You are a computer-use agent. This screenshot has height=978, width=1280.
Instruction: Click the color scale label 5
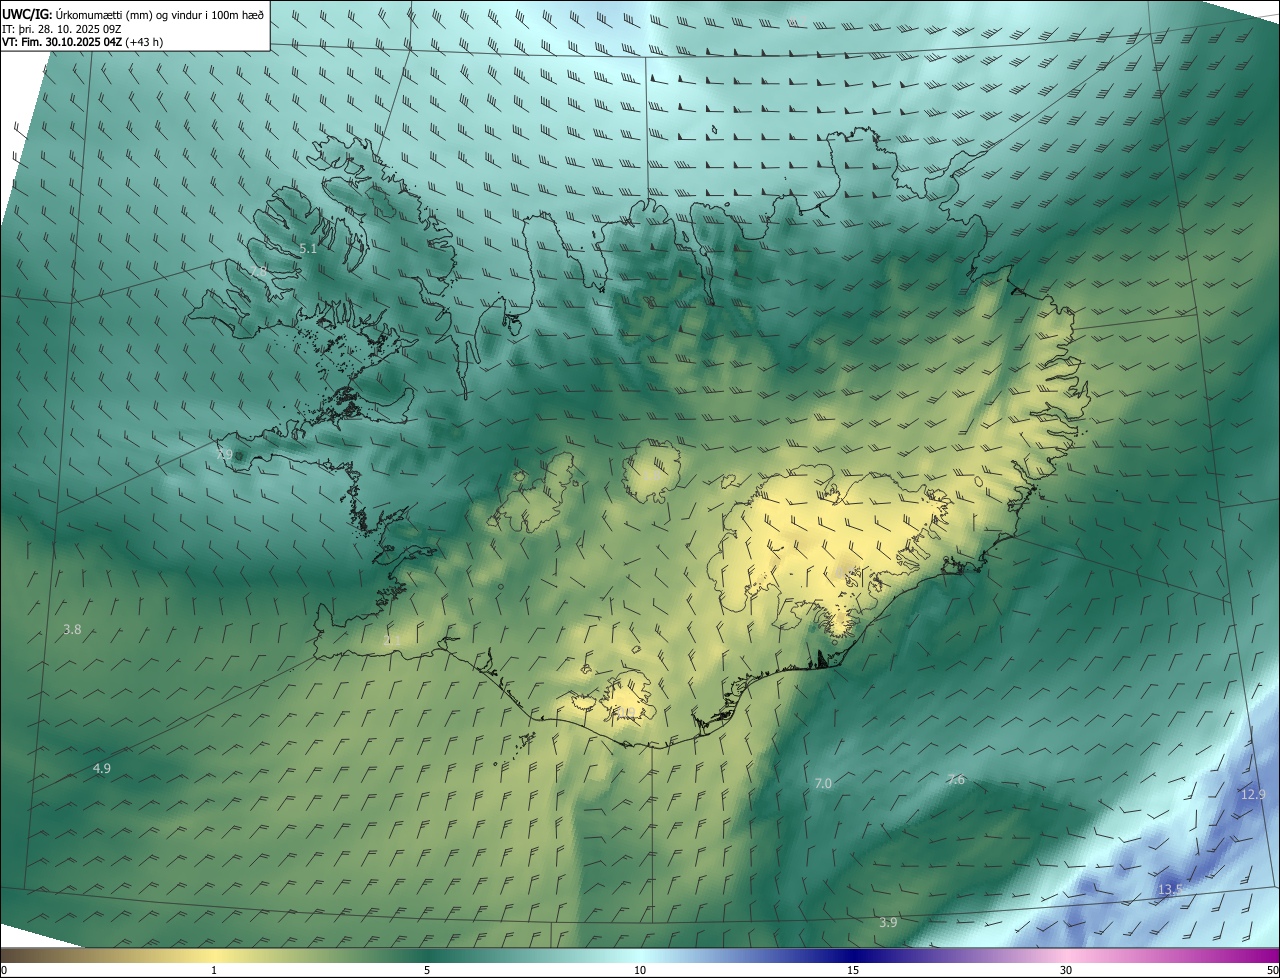click(427, 971)
